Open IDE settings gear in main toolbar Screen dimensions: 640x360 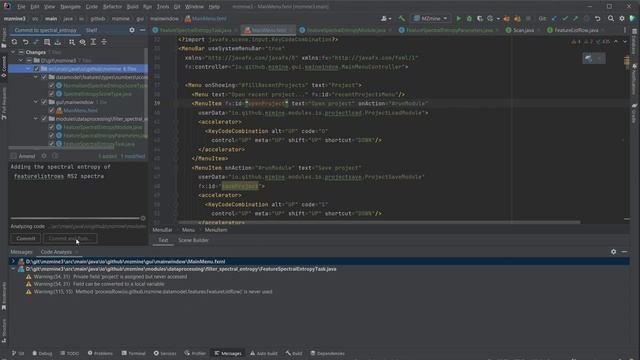tap(622, 18)
